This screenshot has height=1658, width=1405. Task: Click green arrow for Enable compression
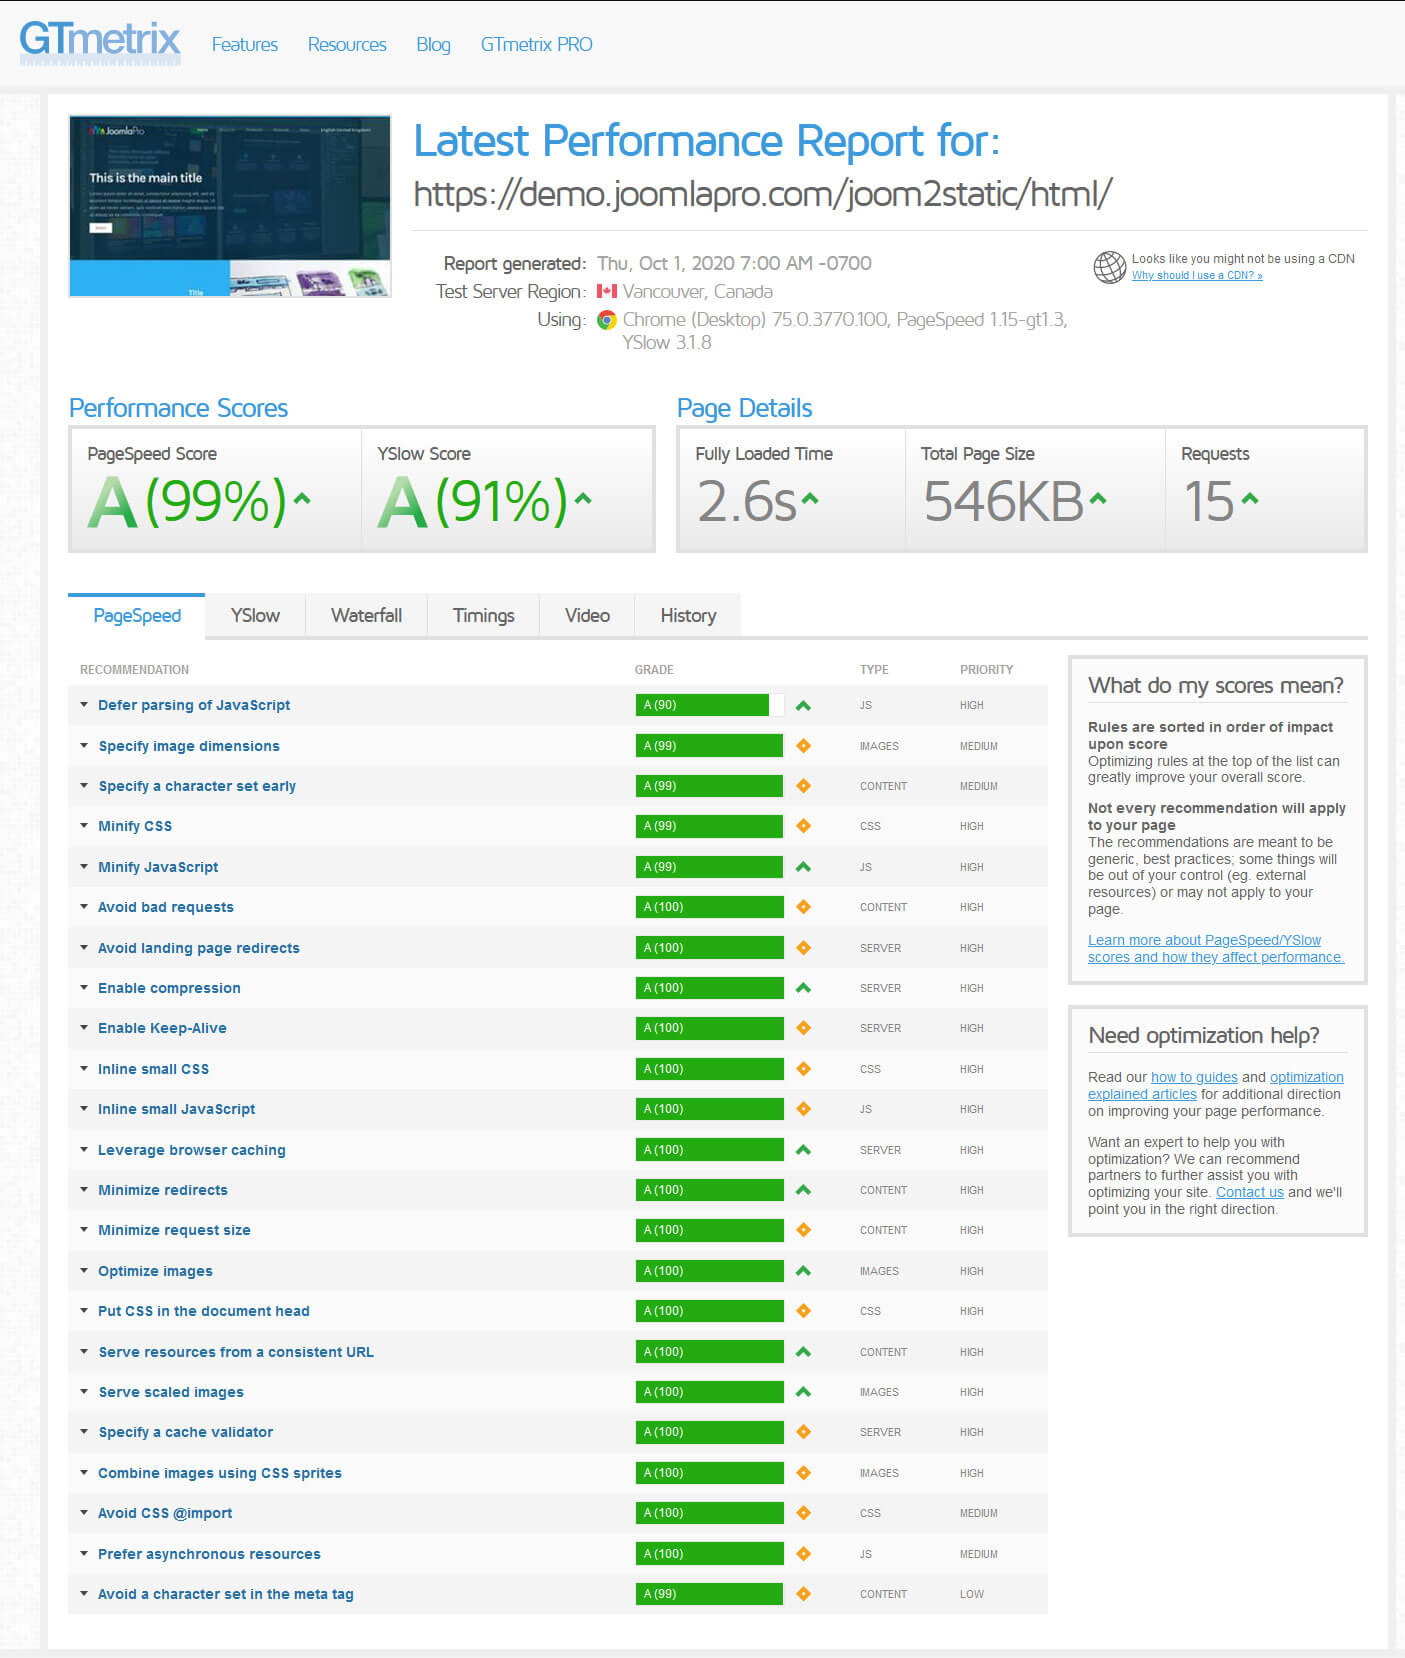pyautogui.click(x=803, y=988)
